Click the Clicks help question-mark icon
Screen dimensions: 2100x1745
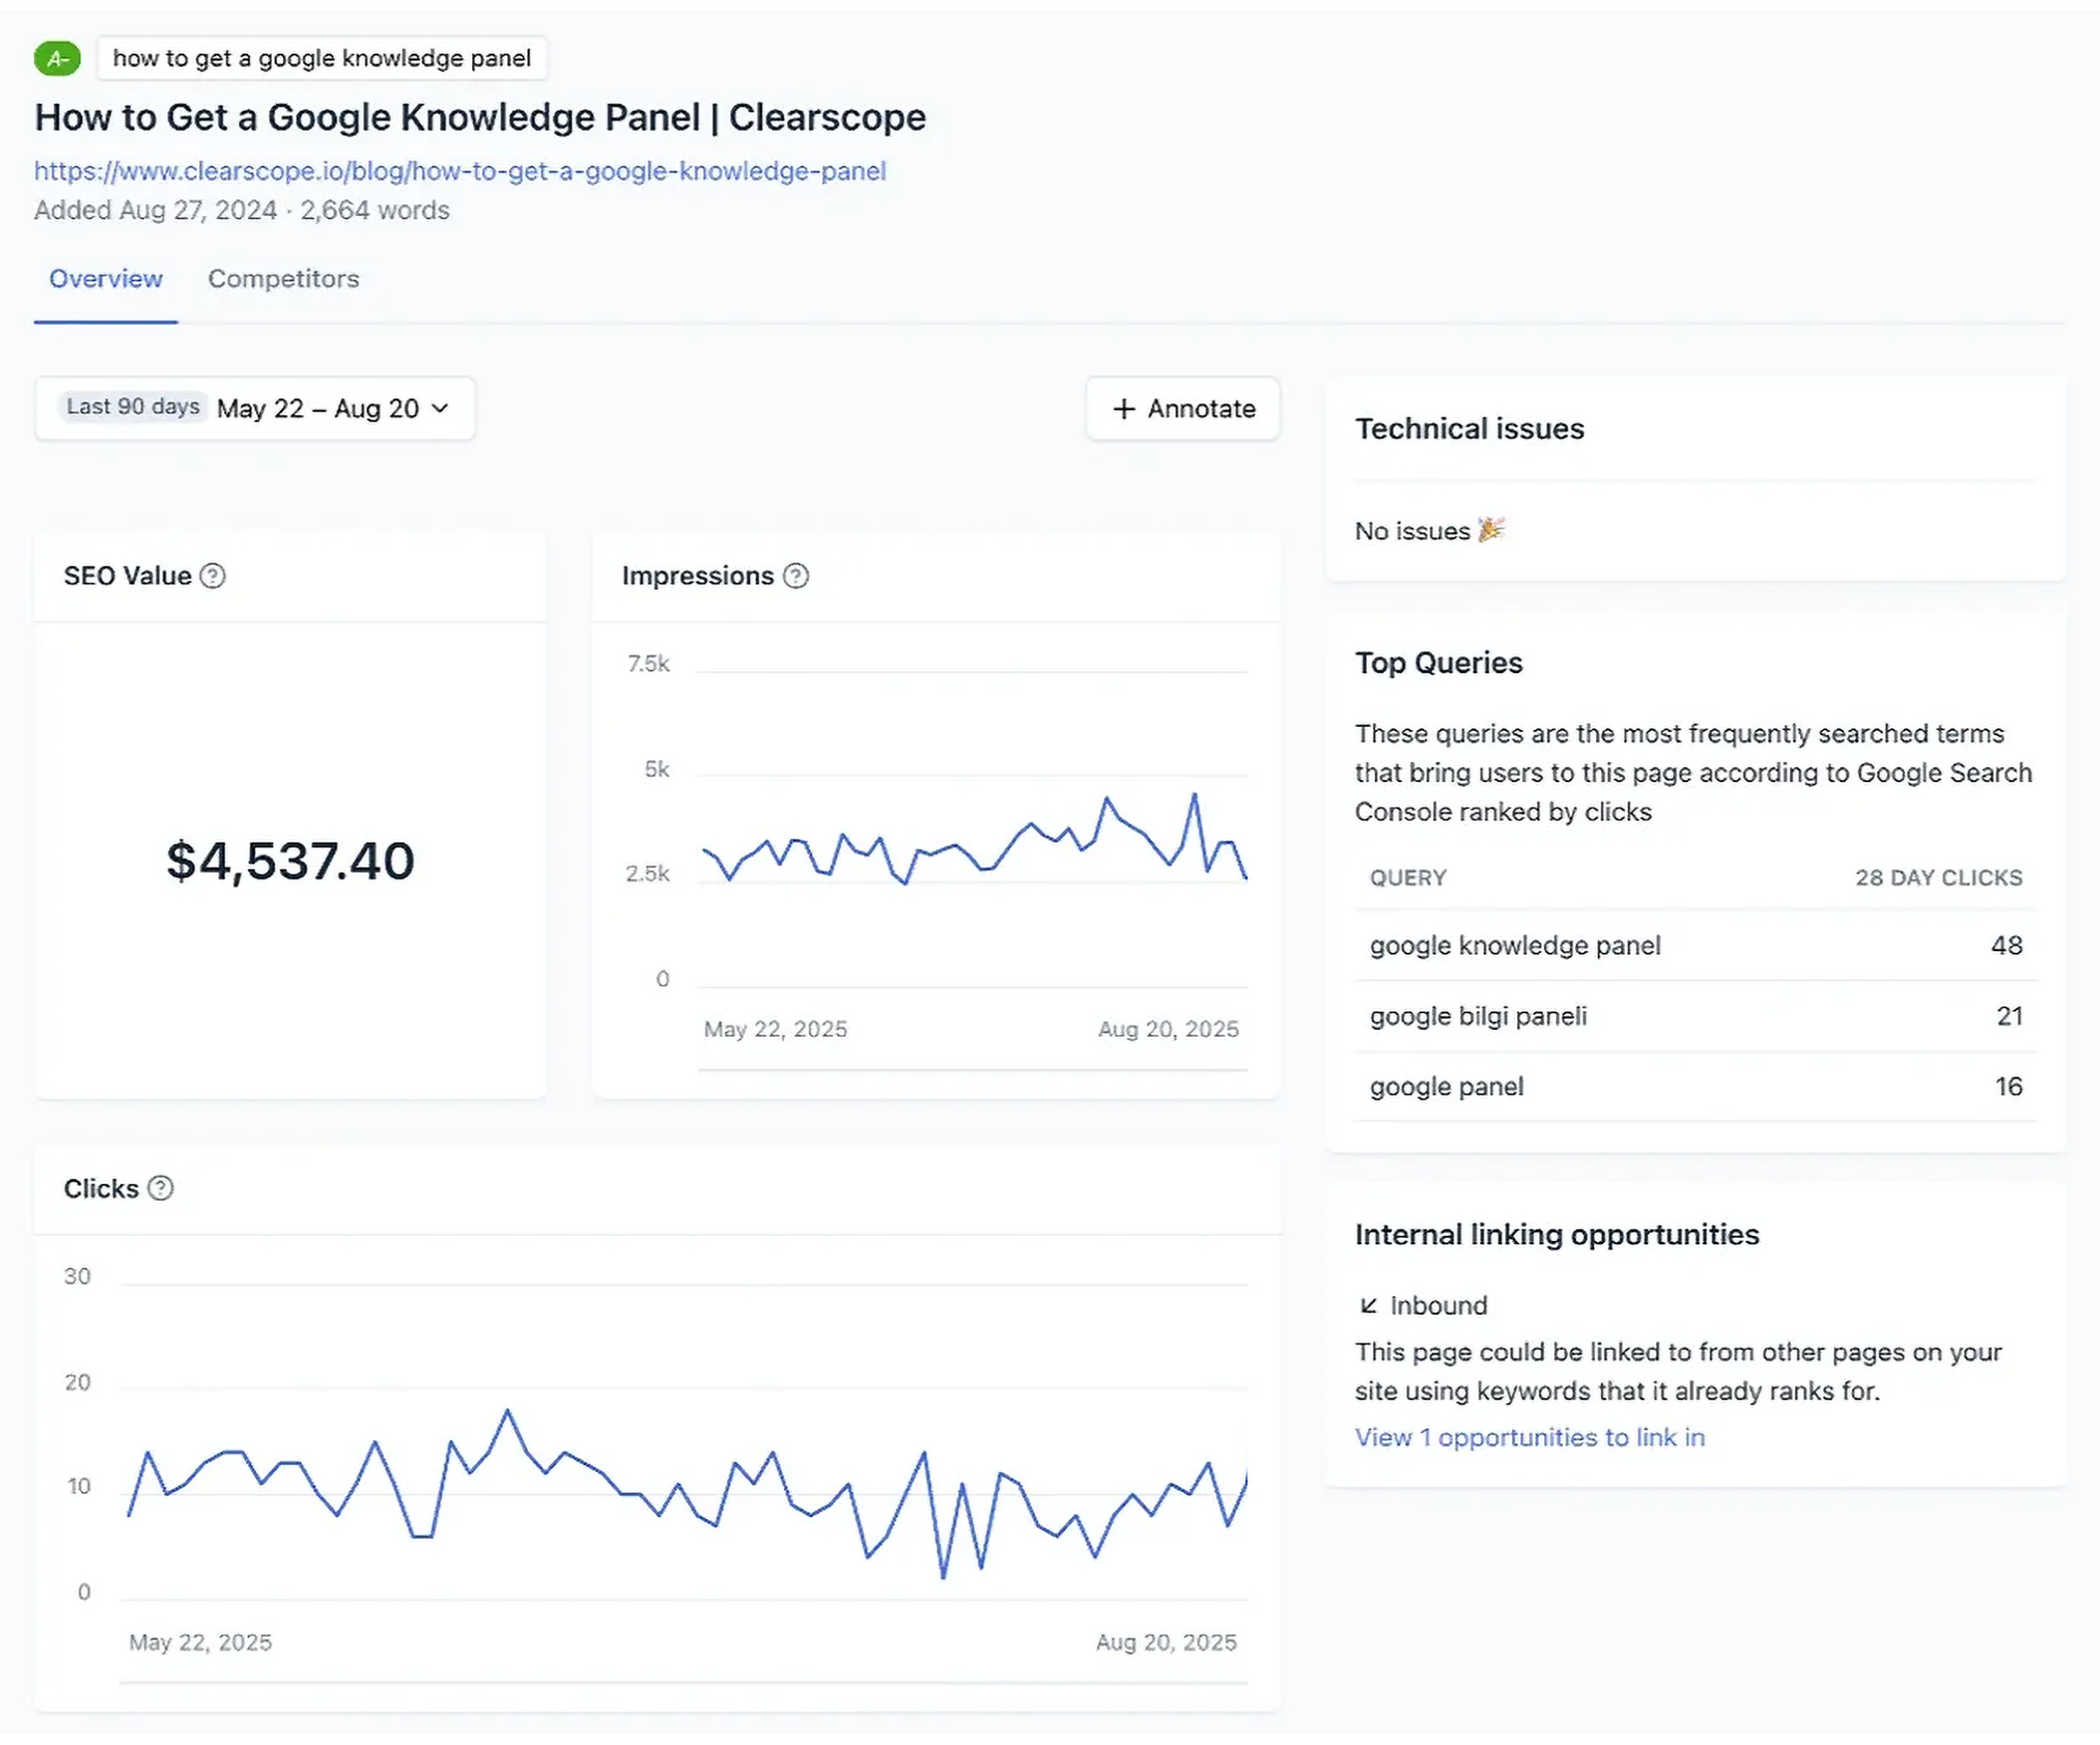[161, 1188]
